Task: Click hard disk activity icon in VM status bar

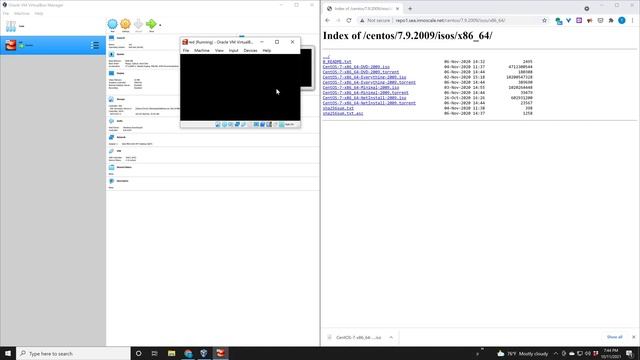Action: coord(218,124)
